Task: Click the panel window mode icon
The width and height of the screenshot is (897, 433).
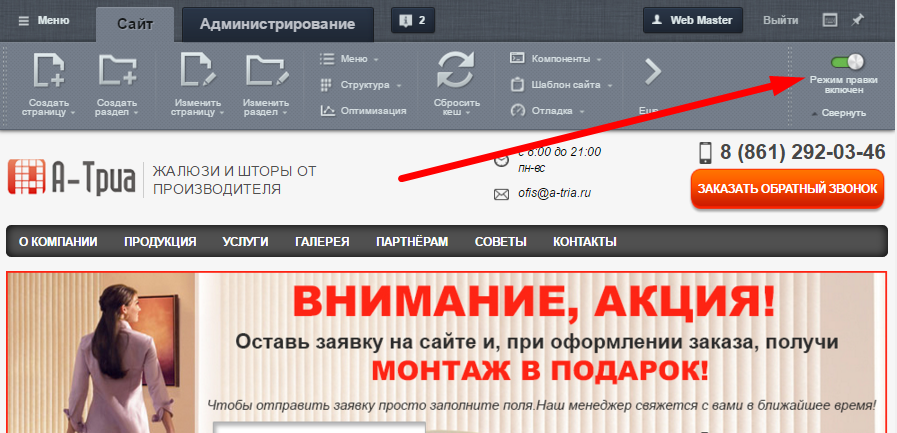Action: (x=830, y=21)
